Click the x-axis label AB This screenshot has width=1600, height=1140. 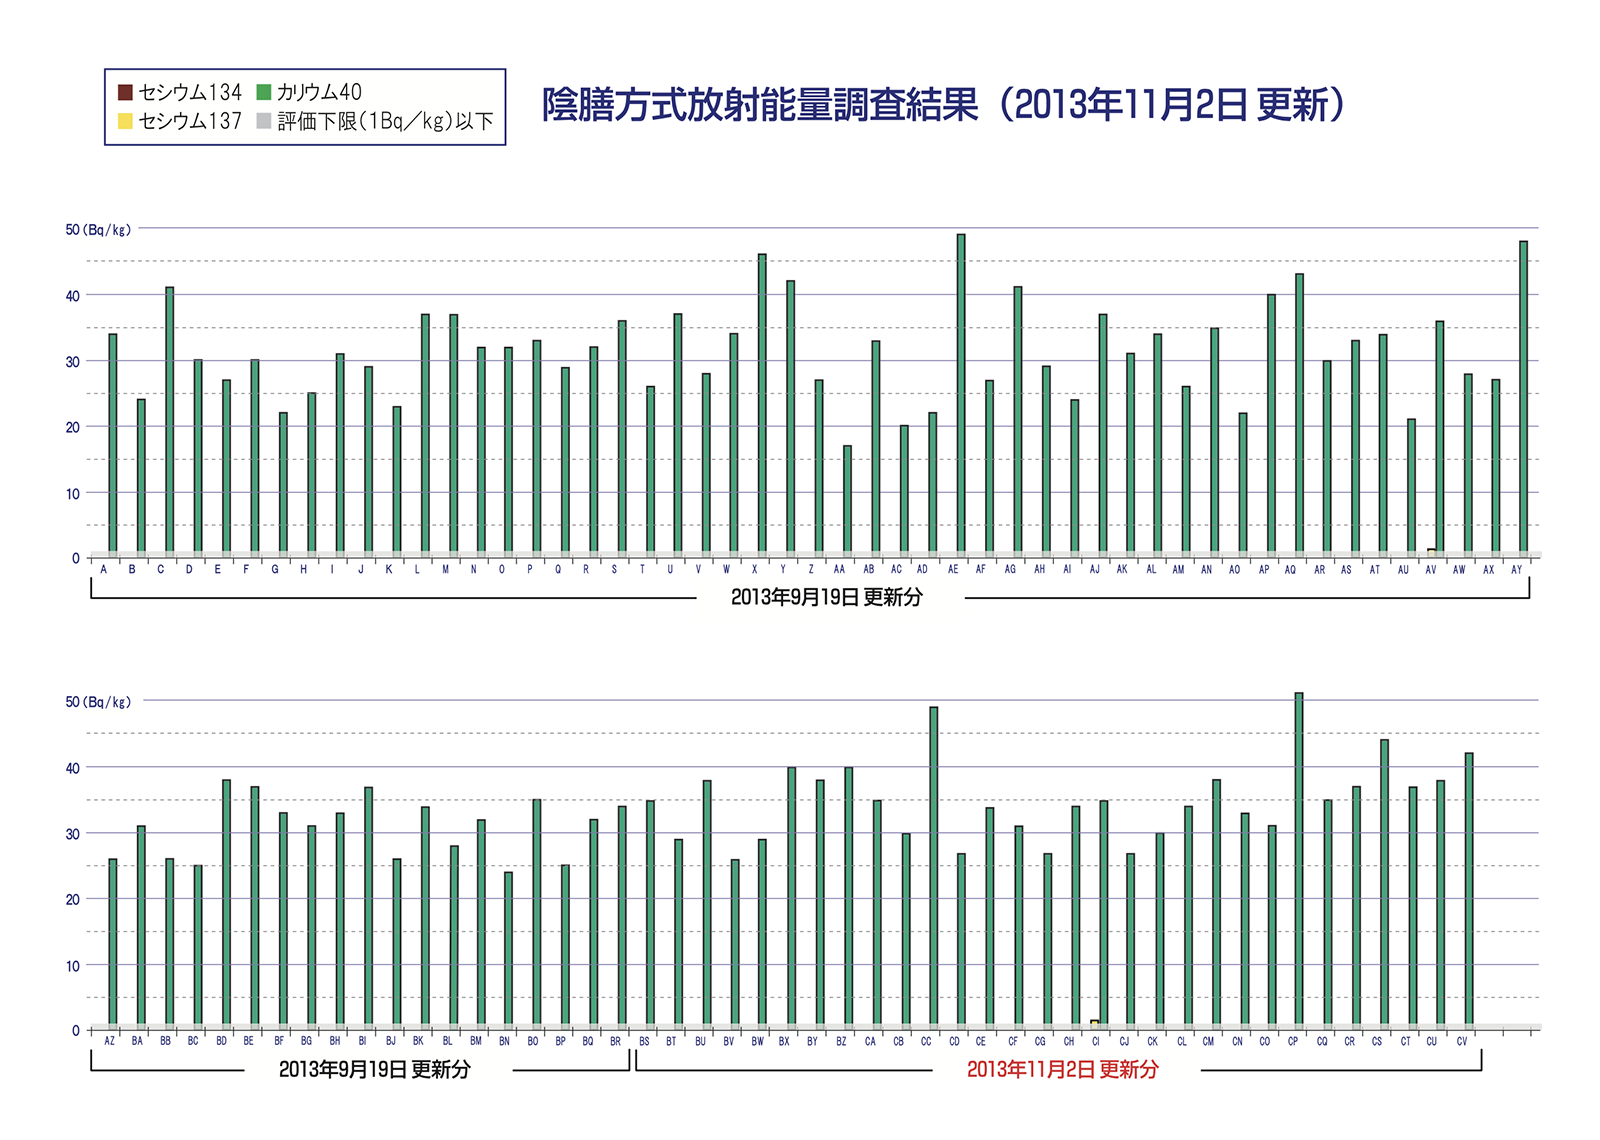[x=868, y=569]
